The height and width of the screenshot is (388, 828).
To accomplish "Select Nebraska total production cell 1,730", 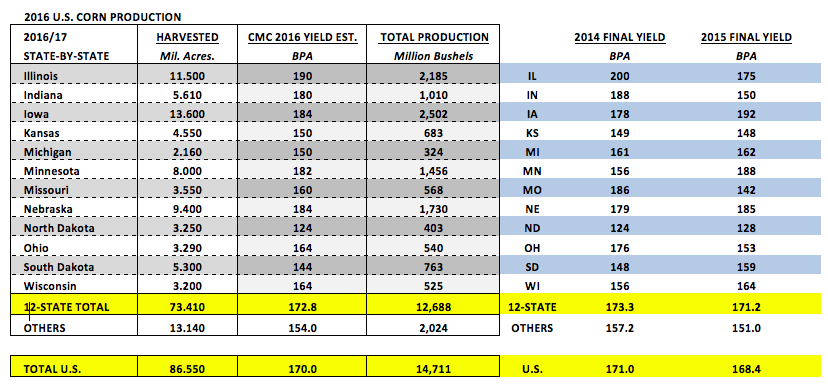I will (x=433, y=210).
